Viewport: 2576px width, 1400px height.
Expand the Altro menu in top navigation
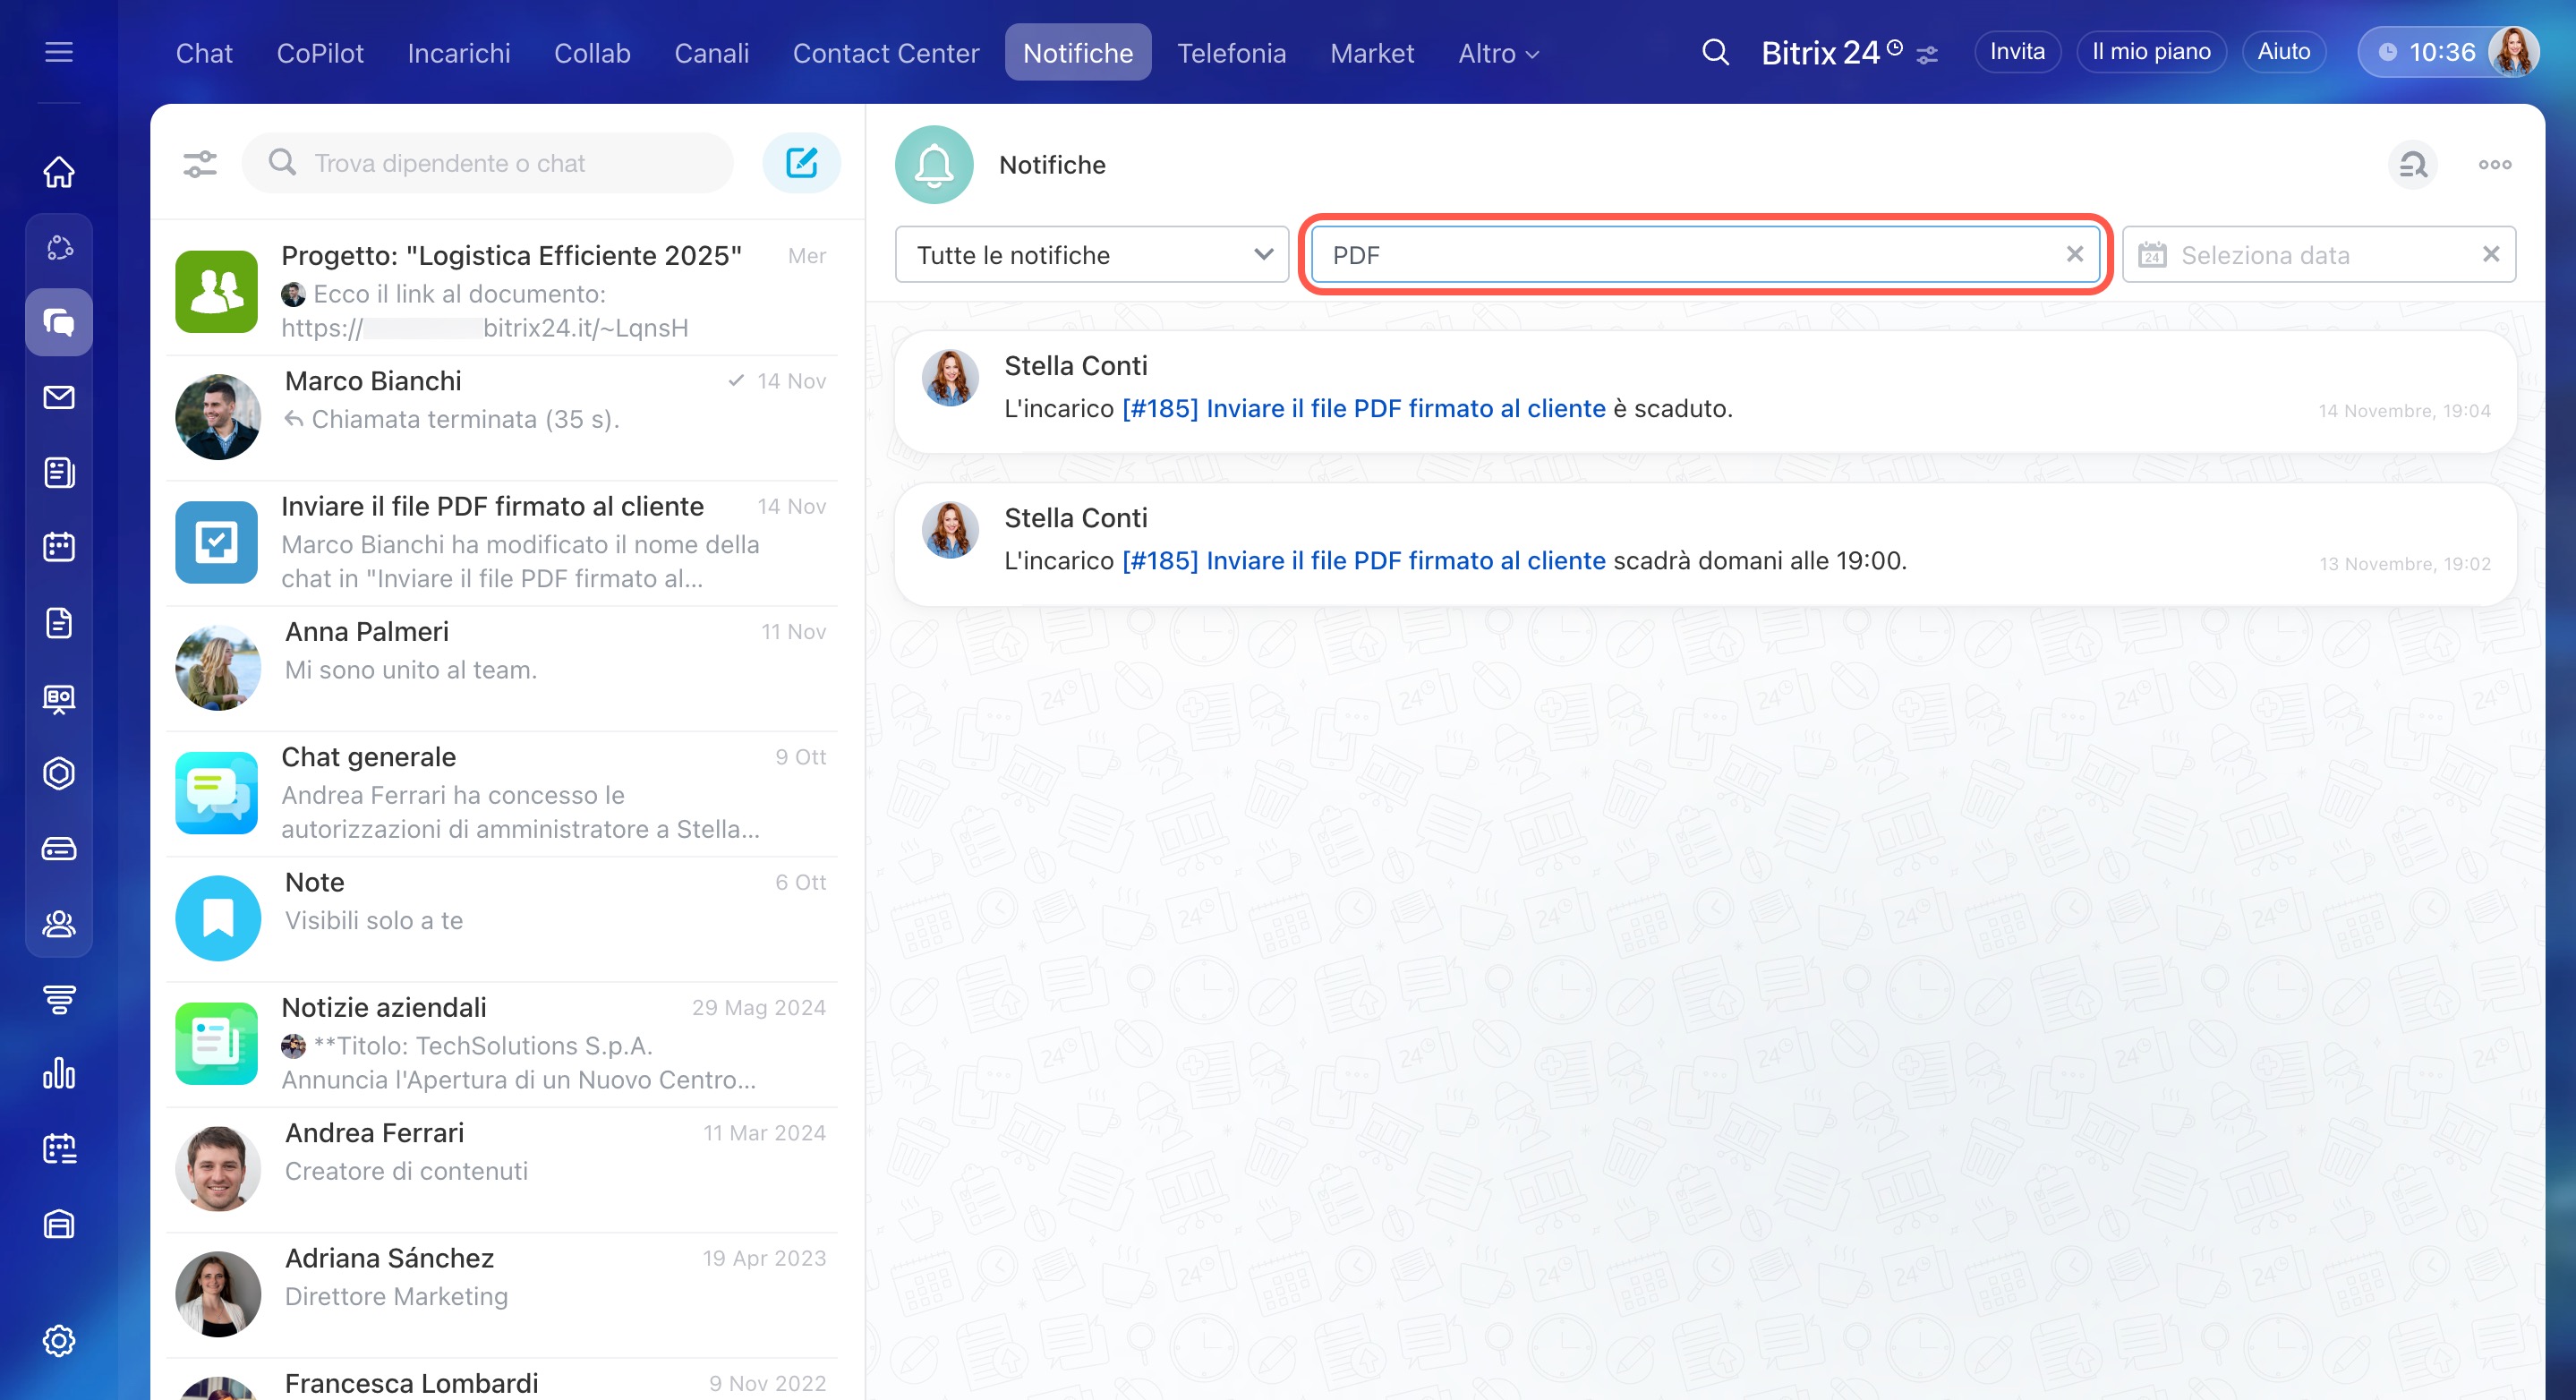coord(1497,53)
